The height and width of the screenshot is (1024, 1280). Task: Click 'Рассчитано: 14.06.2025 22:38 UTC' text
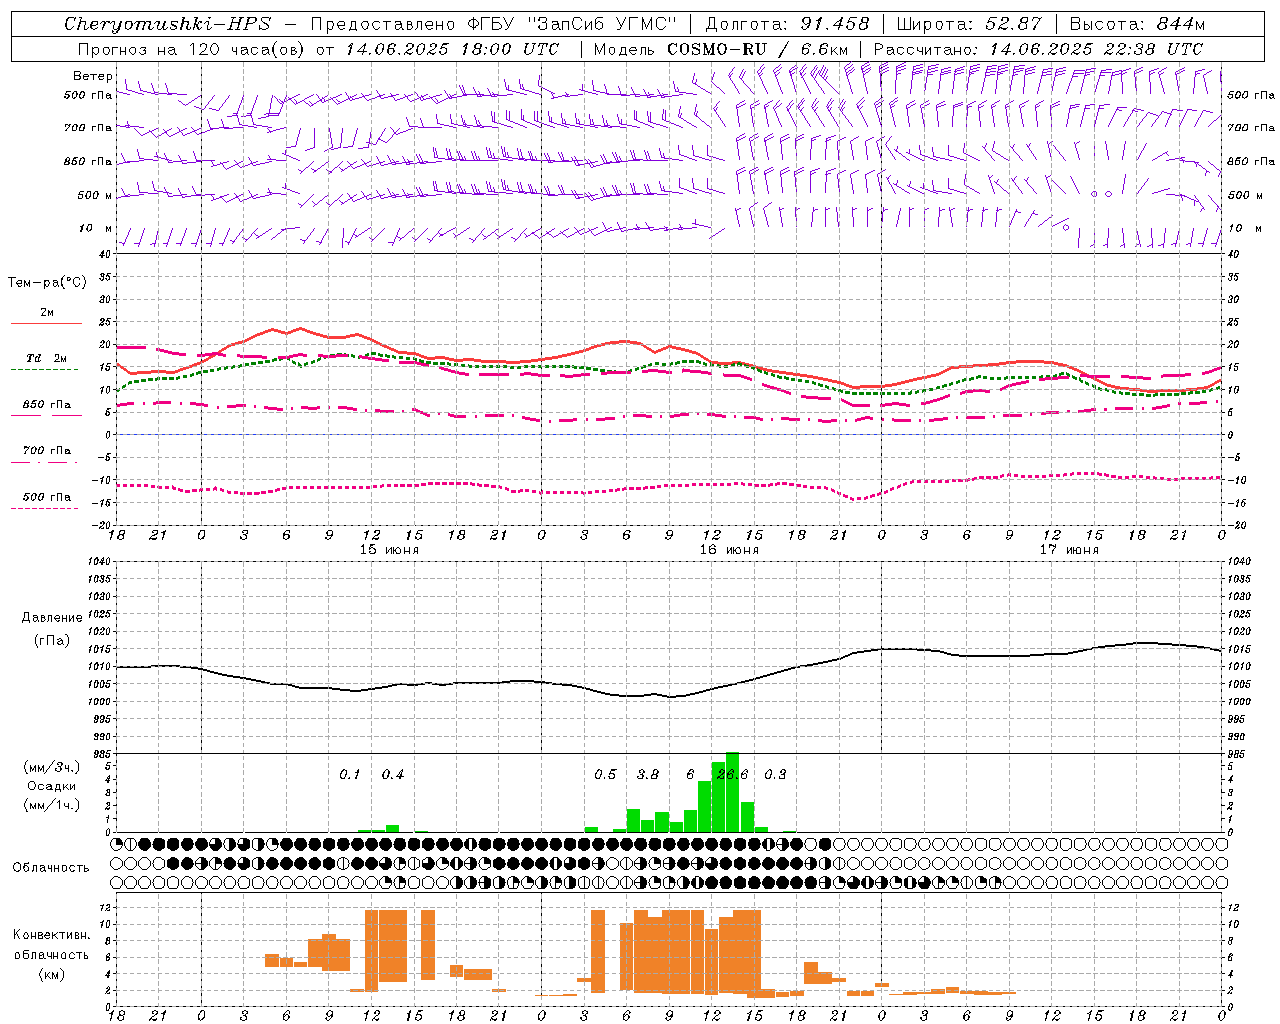coord(1038,49)
